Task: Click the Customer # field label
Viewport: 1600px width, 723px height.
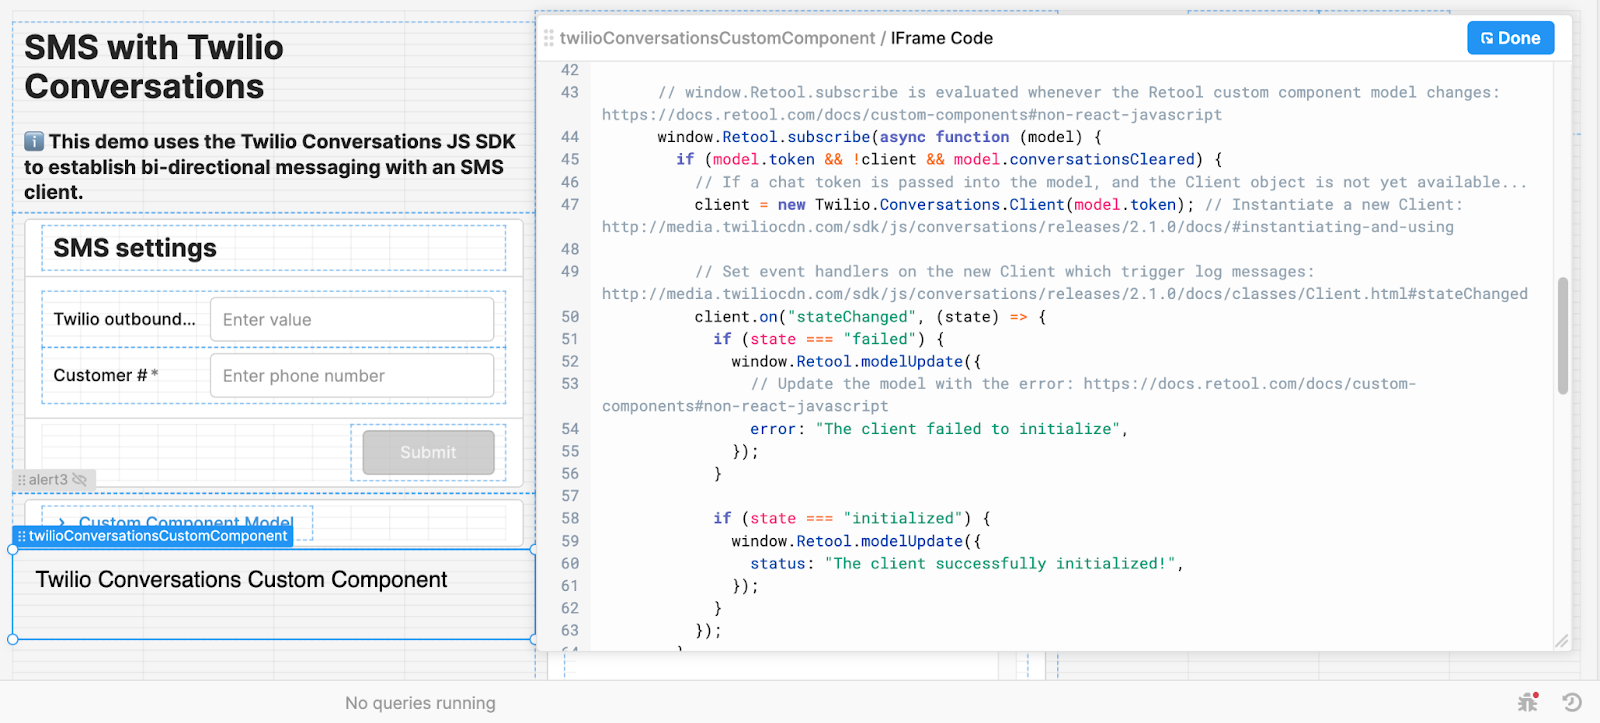Action: pos(105,375)
